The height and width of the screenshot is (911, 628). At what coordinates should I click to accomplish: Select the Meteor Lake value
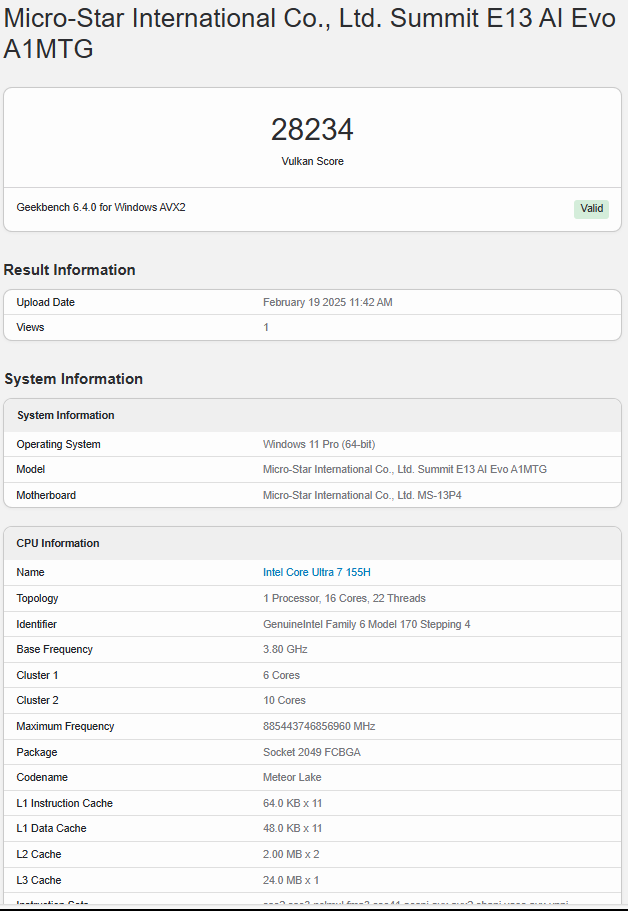292,777
